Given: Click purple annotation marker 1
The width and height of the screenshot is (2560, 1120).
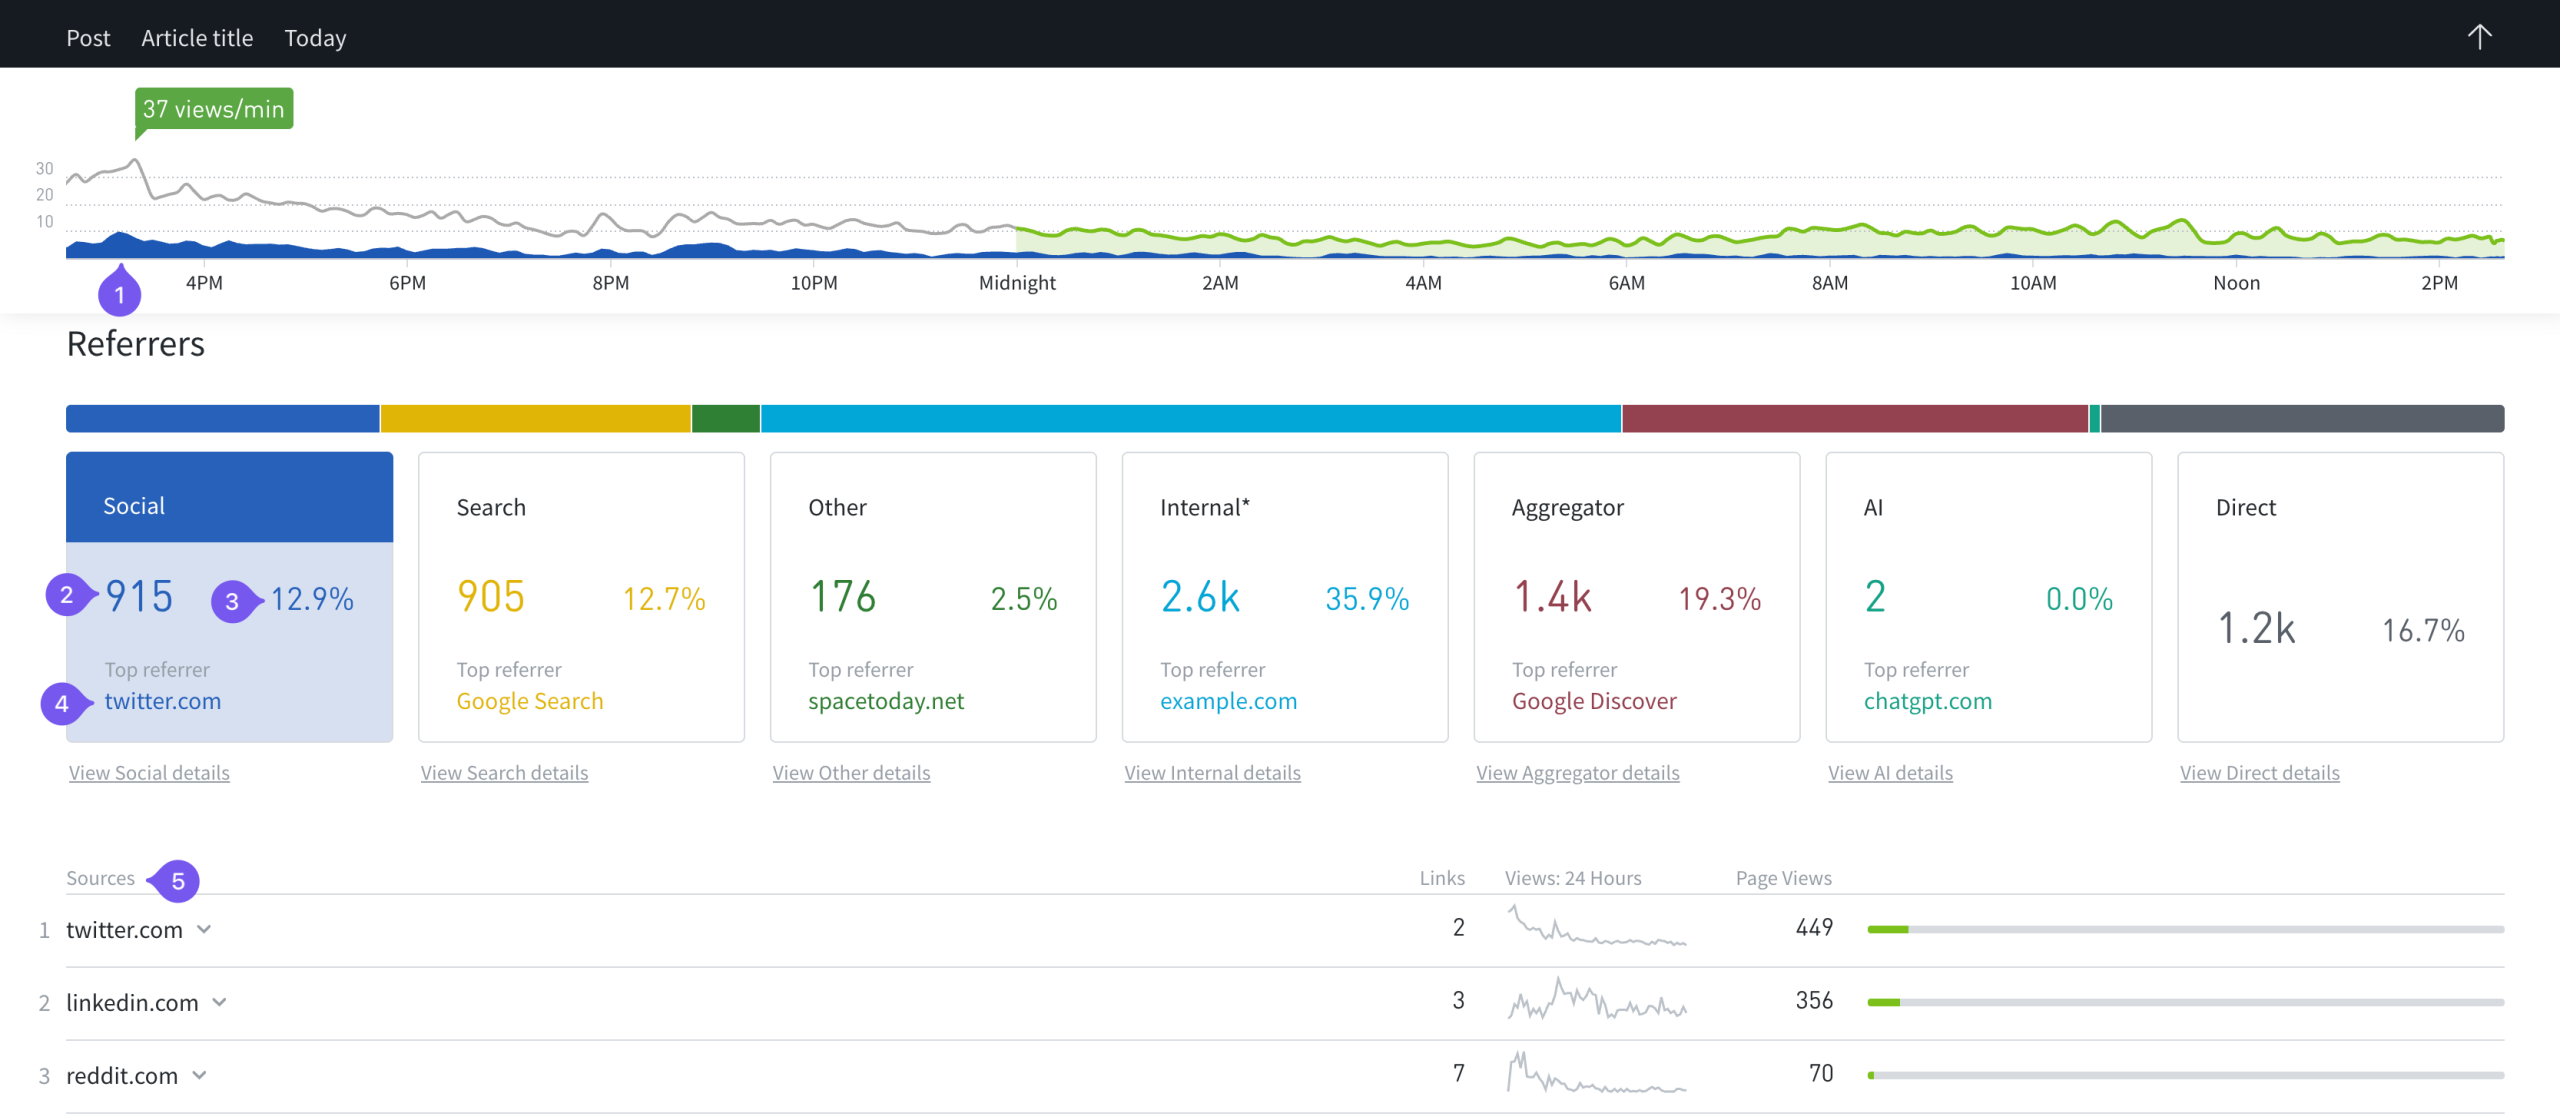Looking at the screenshot, I should tap(119, 294).
